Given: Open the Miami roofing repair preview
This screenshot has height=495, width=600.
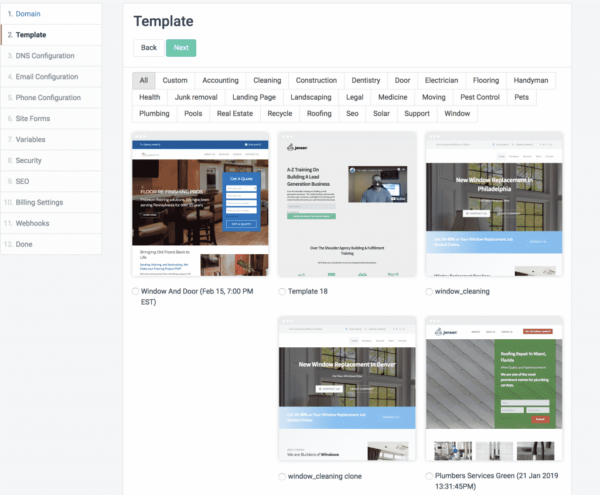Looking at the screenshot, I should tap(494, 389).
